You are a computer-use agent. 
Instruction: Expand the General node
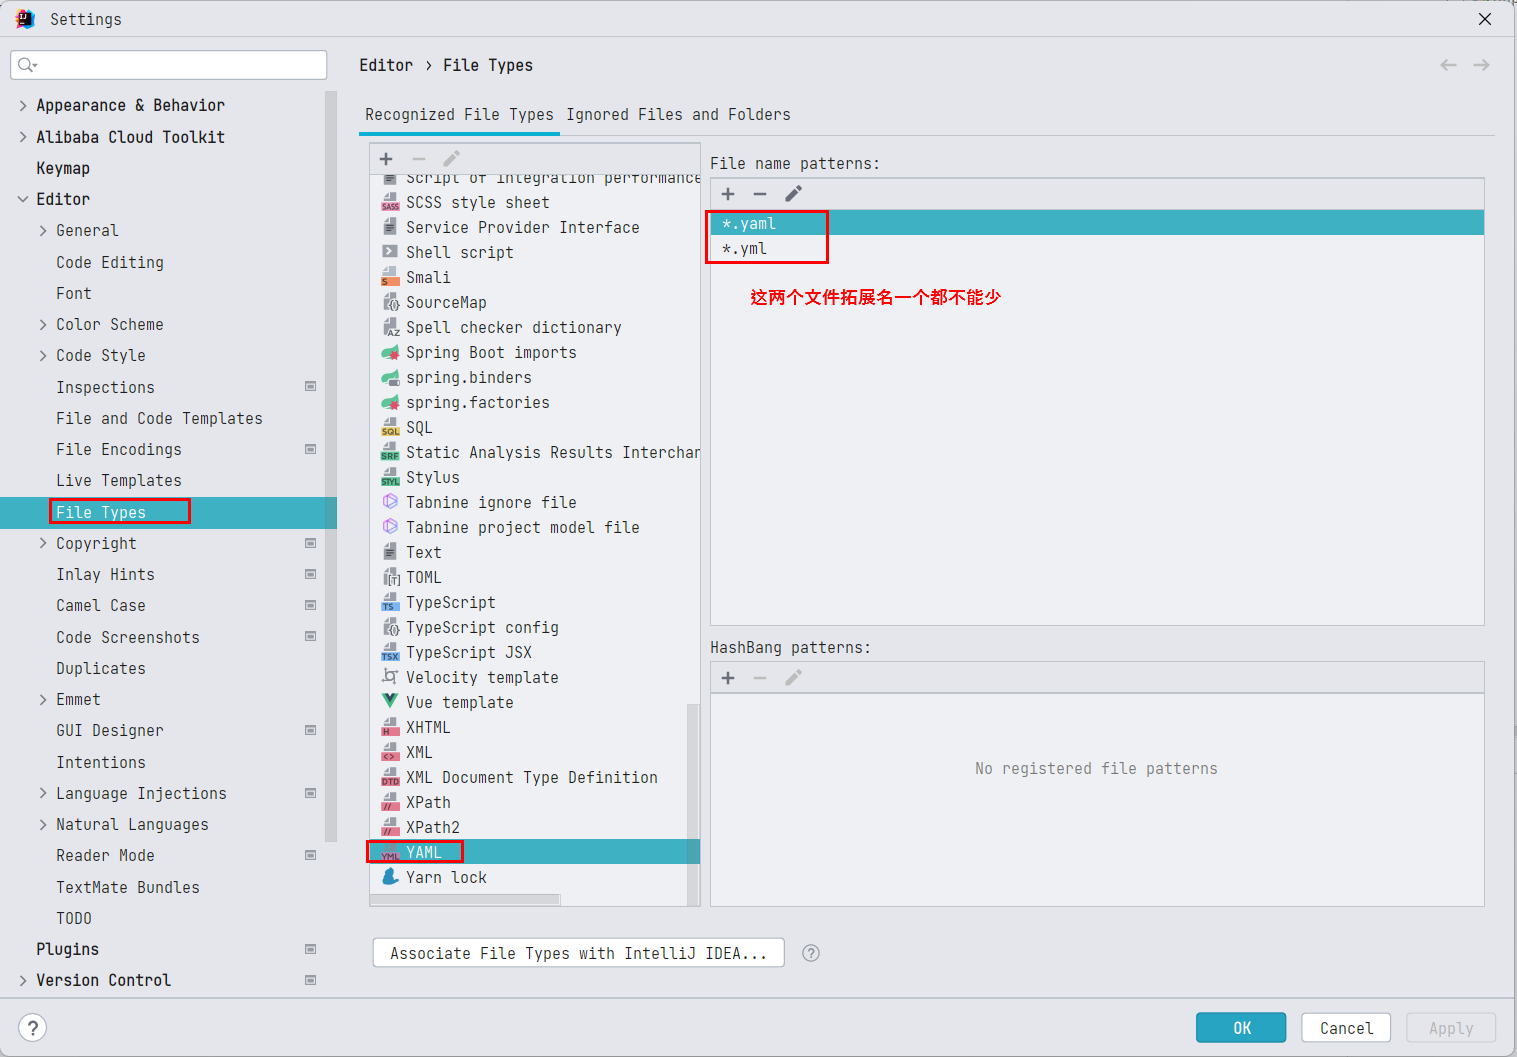[43, 231]
